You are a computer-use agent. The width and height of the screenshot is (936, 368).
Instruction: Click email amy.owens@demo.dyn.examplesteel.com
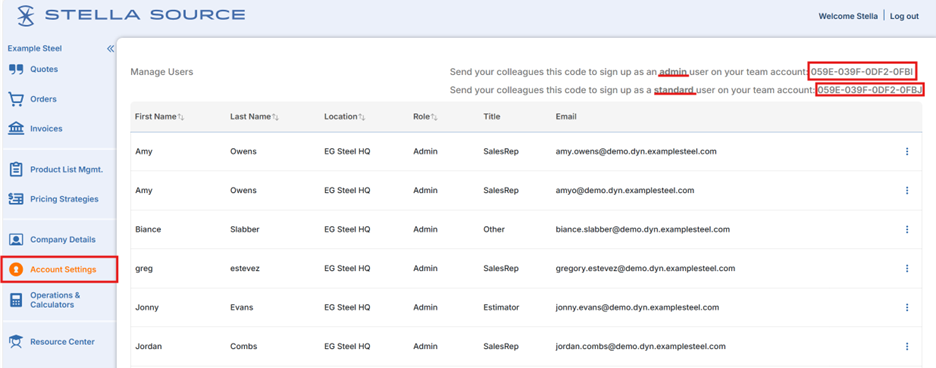click(636, 152)
